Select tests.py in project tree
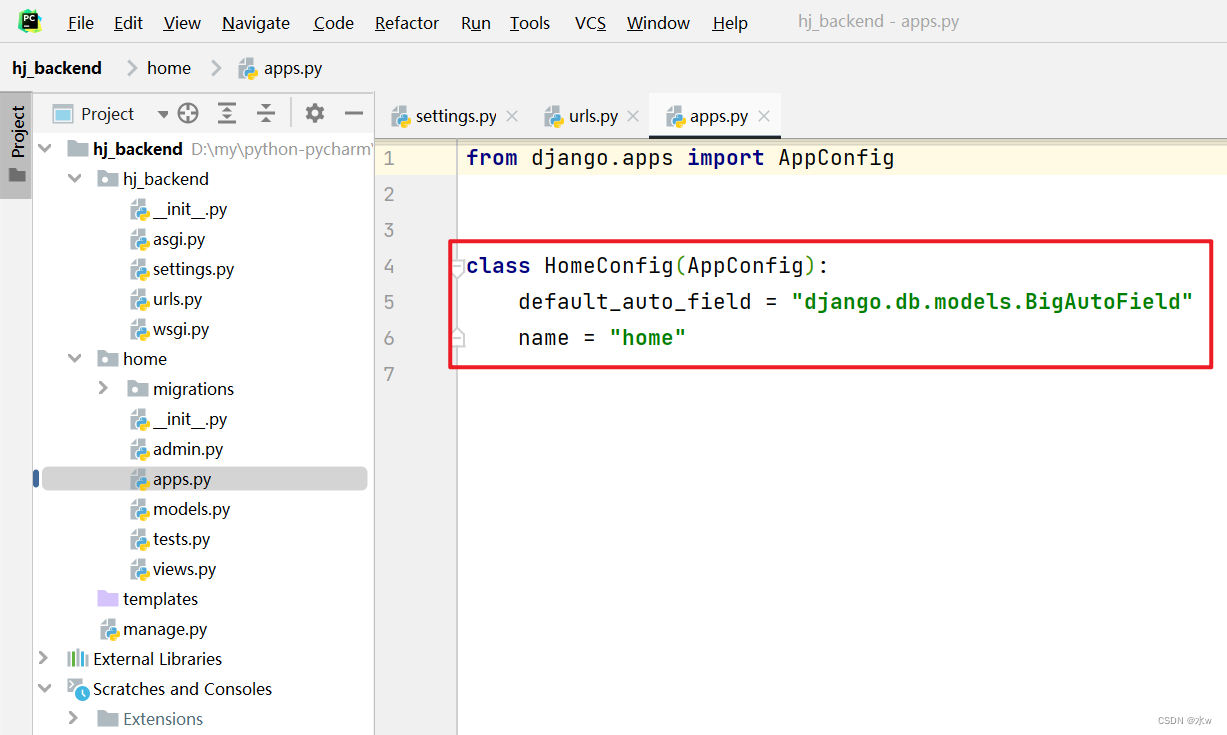The image size is (1227, 735). coord(170,539)
